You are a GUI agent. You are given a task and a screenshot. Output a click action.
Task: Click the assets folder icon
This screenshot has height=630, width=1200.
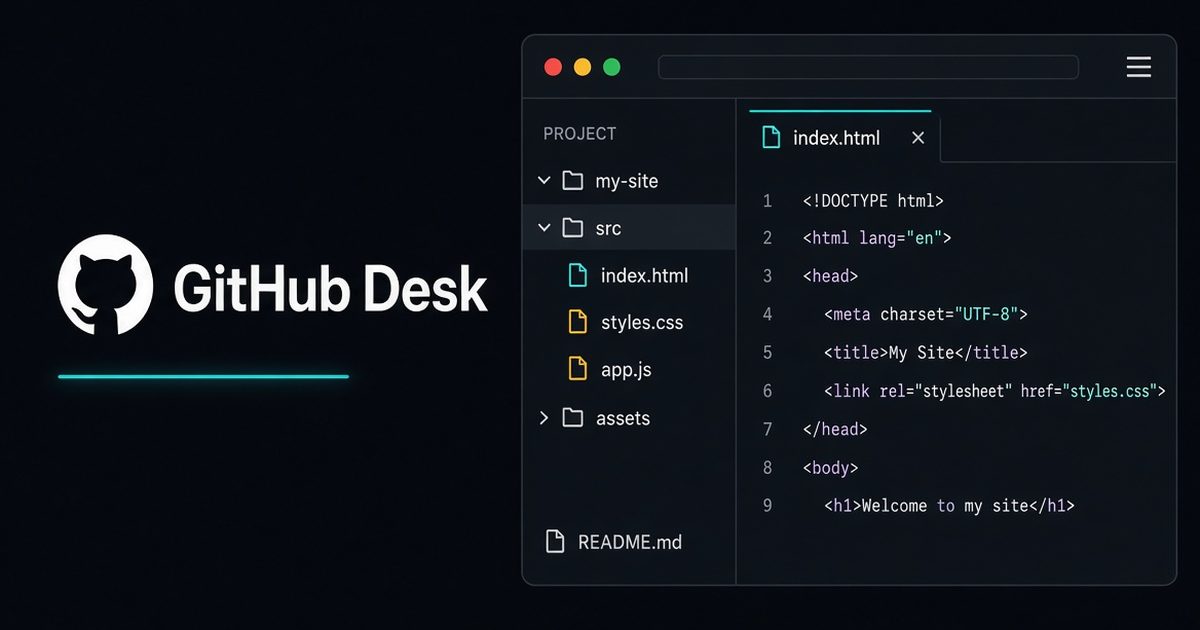[x=573, y=418]
